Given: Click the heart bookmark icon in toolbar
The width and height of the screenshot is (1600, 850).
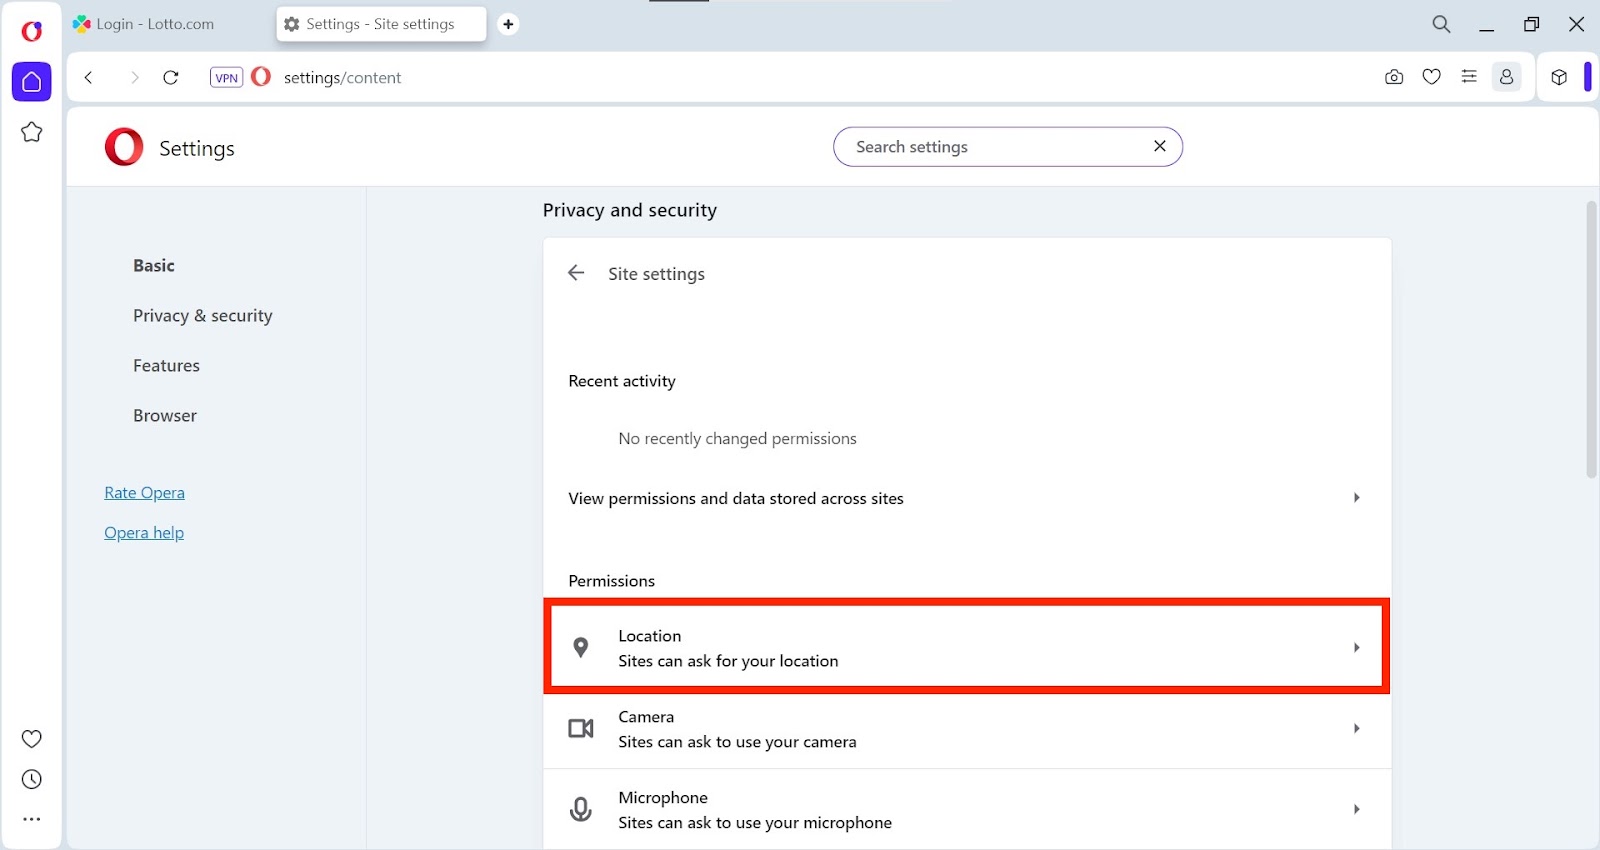Looking at the screenshot, I should (1432, 77).
